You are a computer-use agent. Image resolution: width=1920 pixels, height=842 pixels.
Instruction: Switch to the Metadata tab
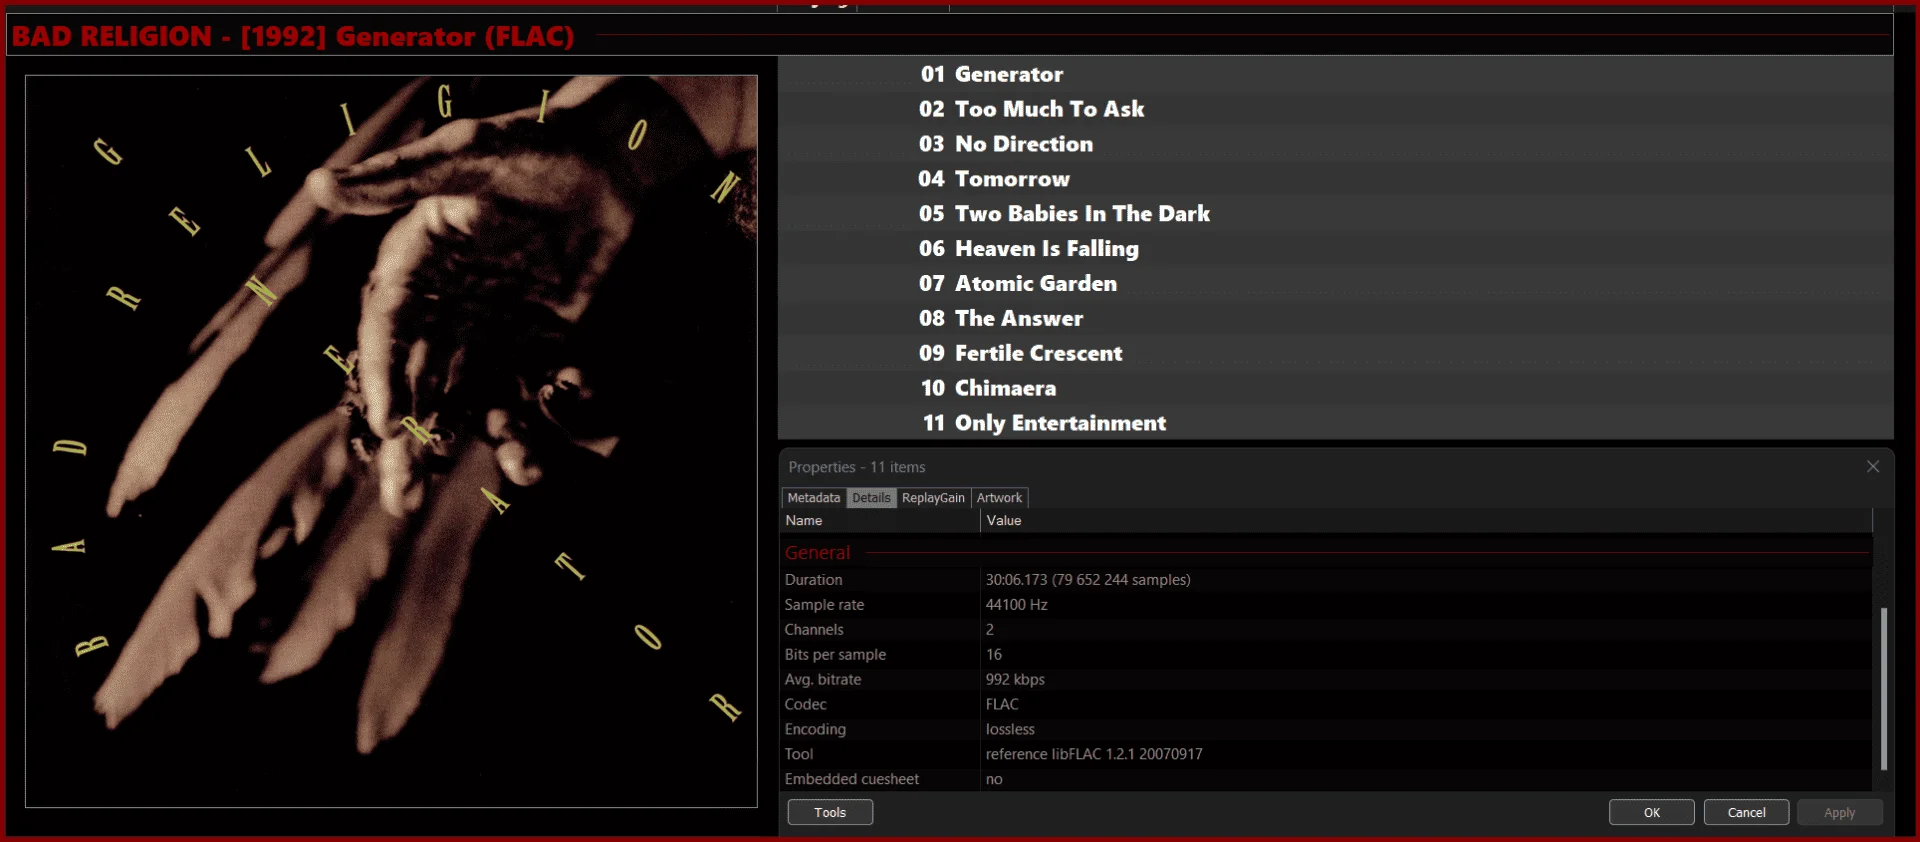tap(814, 498)
